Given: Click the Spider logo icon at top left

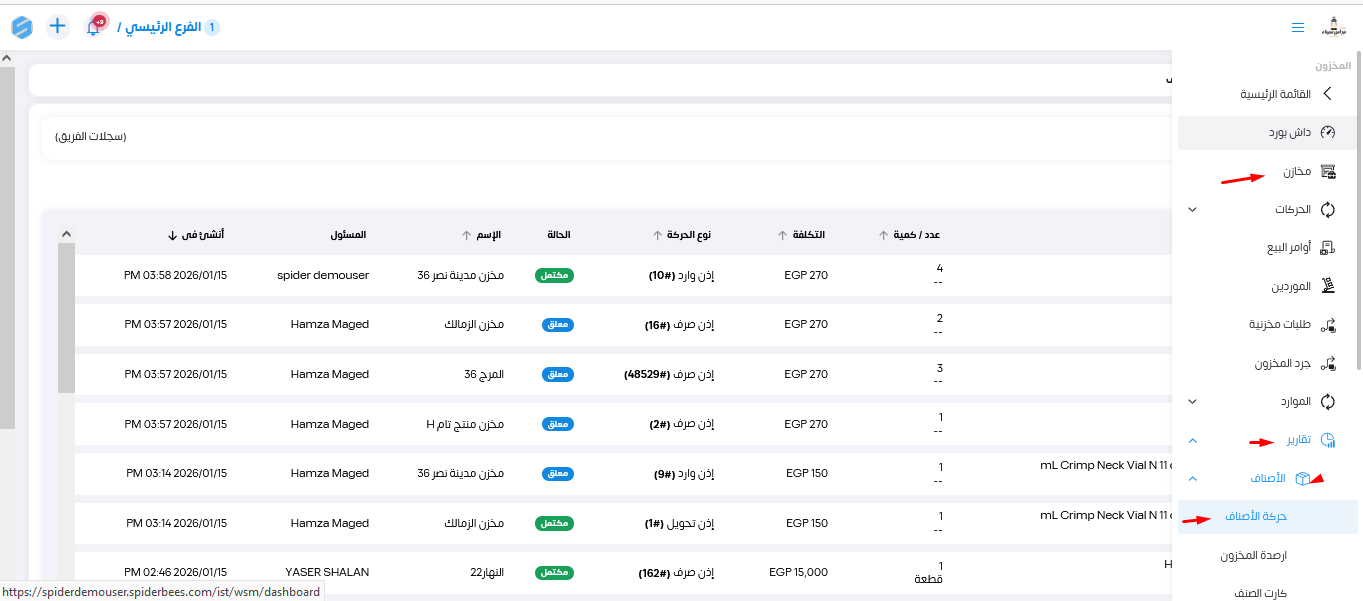Looking at the screenshot, I should pos(22,27).
